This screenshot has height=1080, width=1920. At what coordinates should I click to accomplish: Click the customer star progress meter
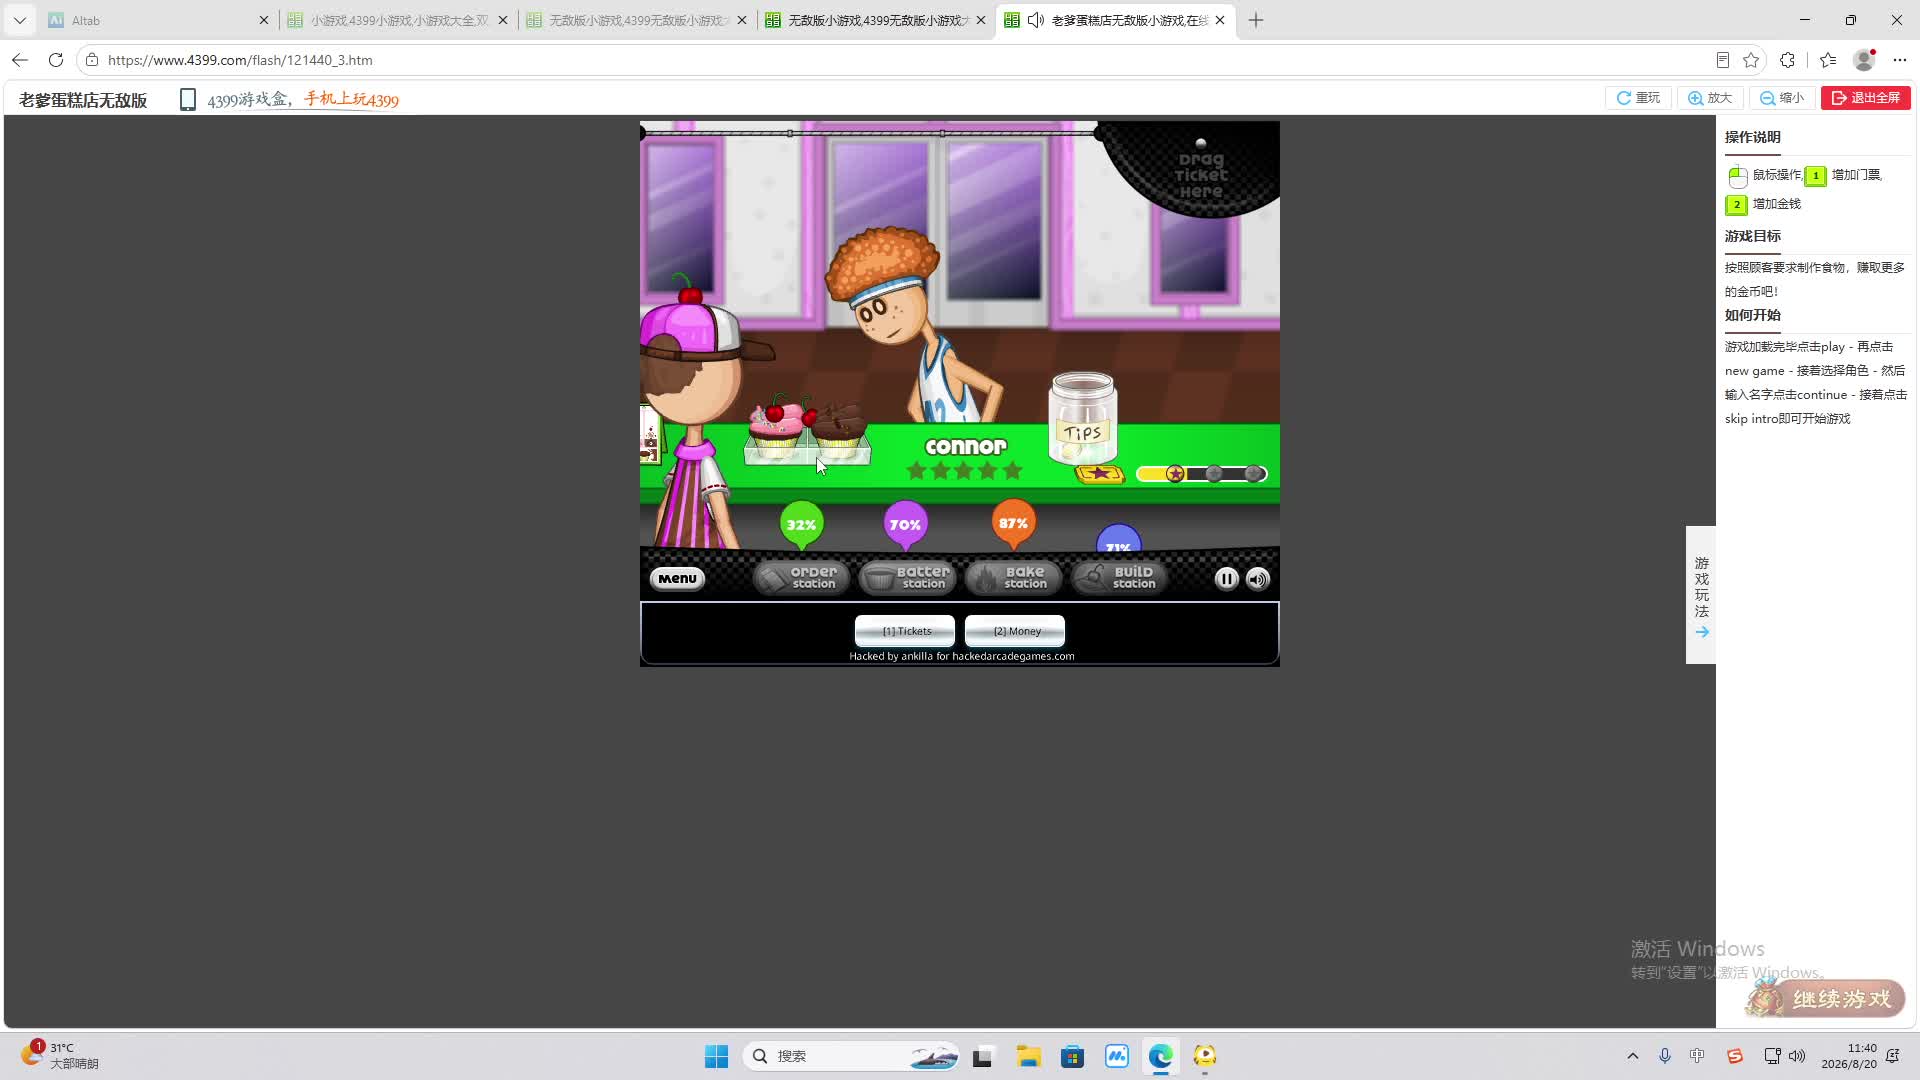1201,474
